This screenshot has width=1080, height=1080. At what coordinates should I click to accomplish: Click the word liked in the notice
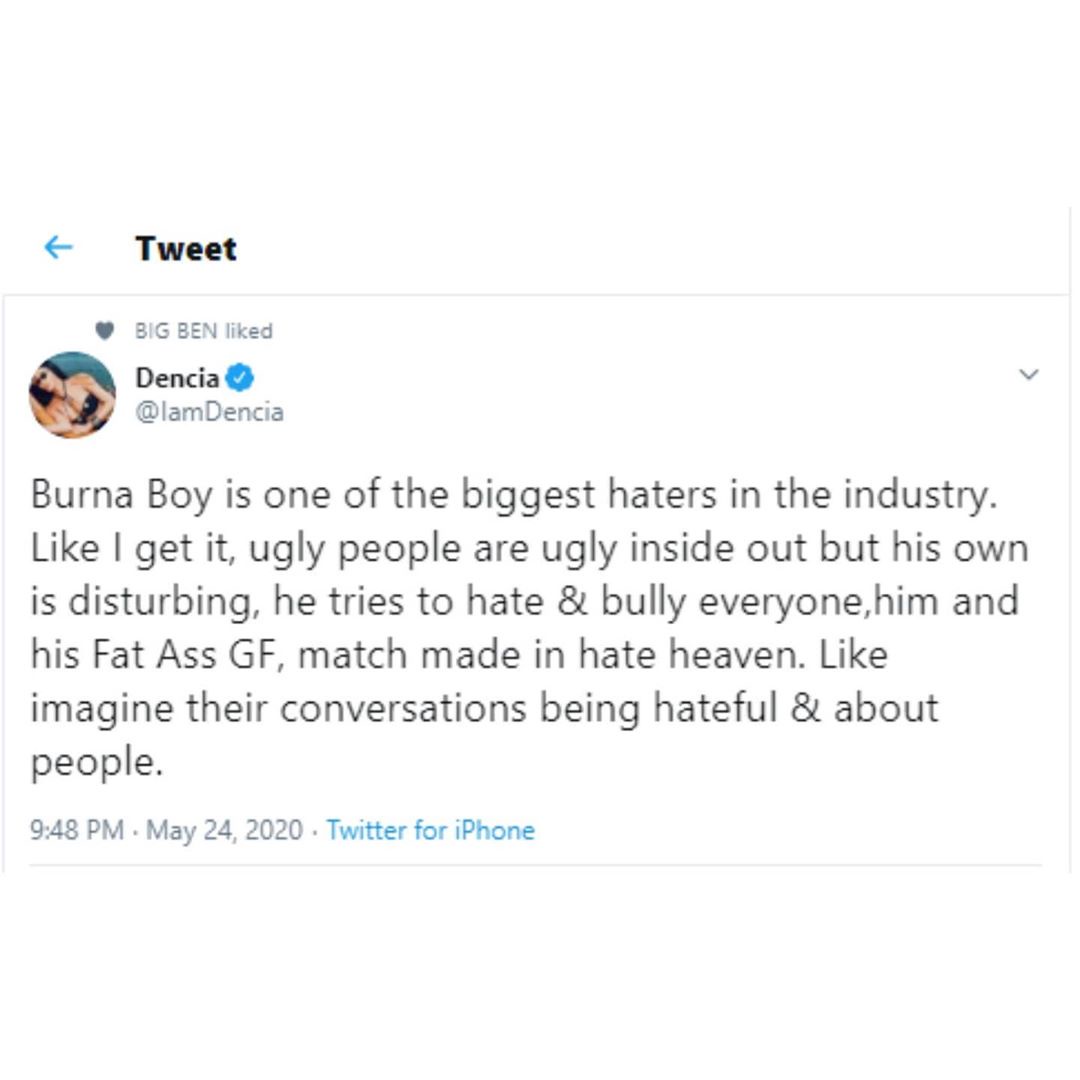249,330
